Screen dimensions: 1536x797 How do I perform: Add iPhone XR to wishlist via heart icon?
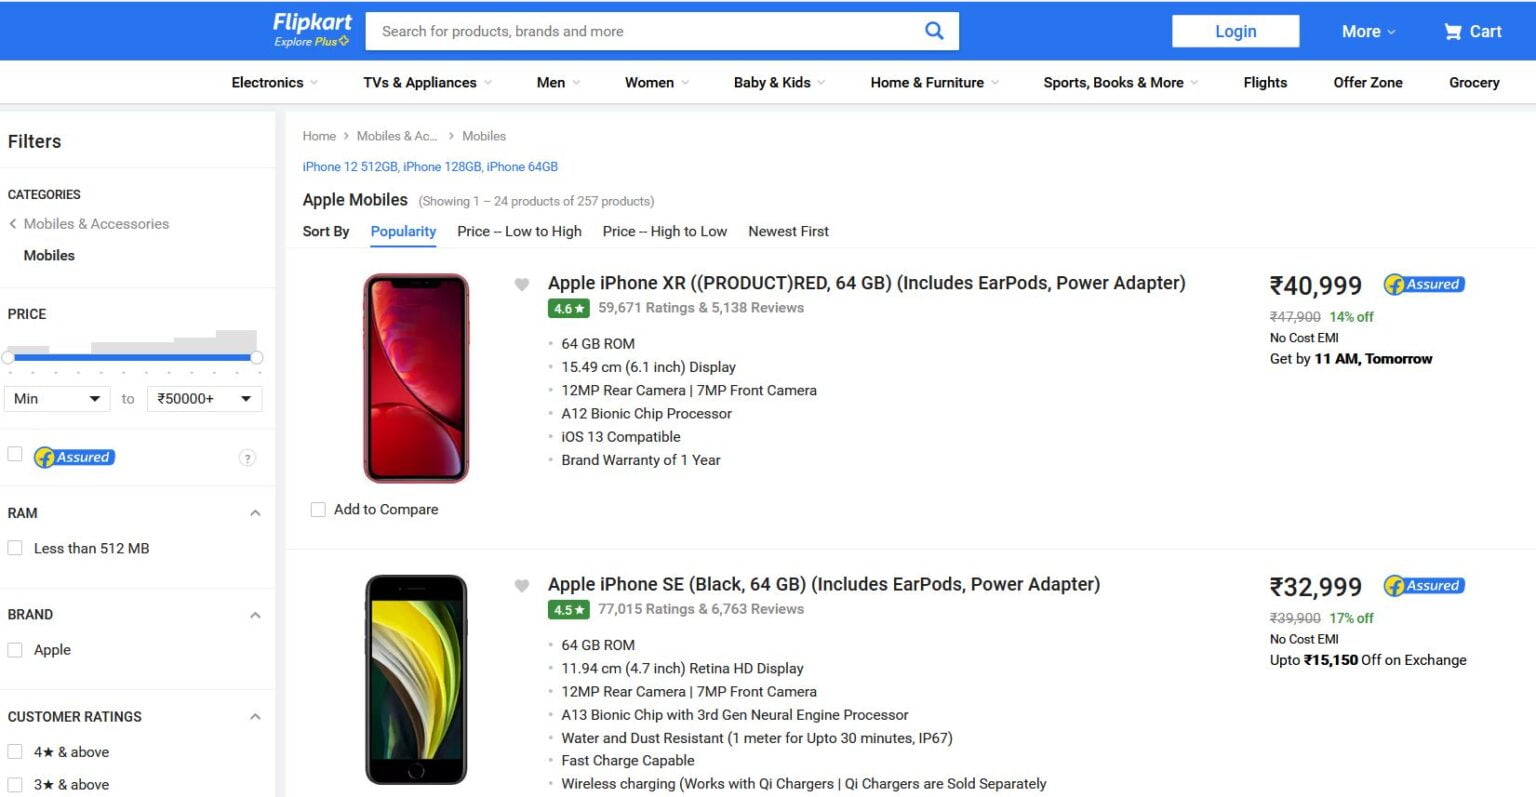click(521, 284)
